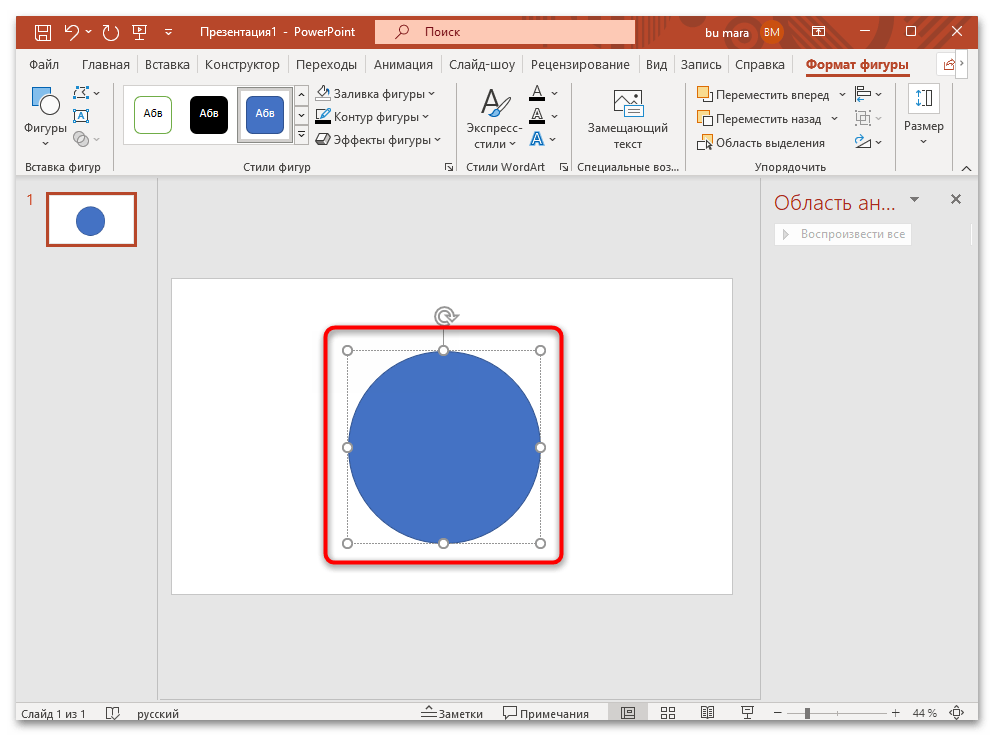This screenshot has height=736, width=994.
Task: Expand the shape styles gallery chevron
Action: click(301, 133)
